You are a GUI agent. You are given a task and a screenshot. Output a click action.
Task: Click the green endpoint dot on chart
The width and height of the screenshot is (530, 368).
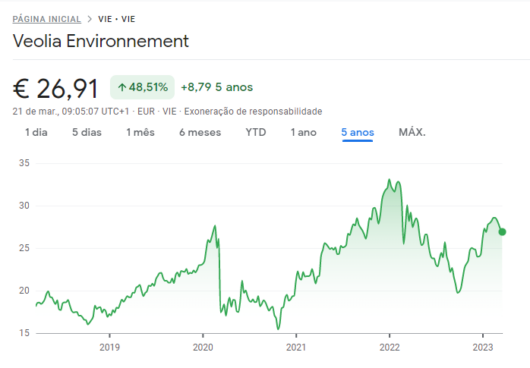pyautogui.click(x=502, y=232)
